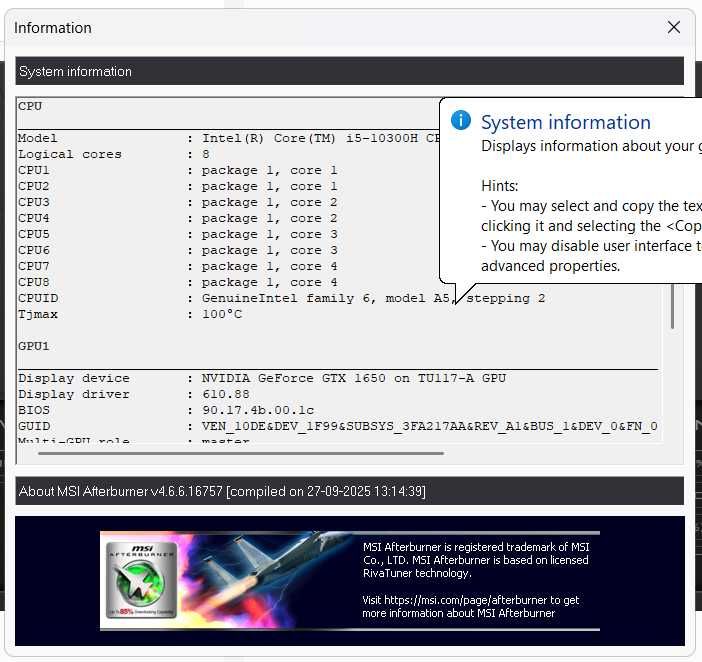702x662 pixels.
Task: Click the Model row text Intel Core i5-10300H
Action: coord(228,138)
